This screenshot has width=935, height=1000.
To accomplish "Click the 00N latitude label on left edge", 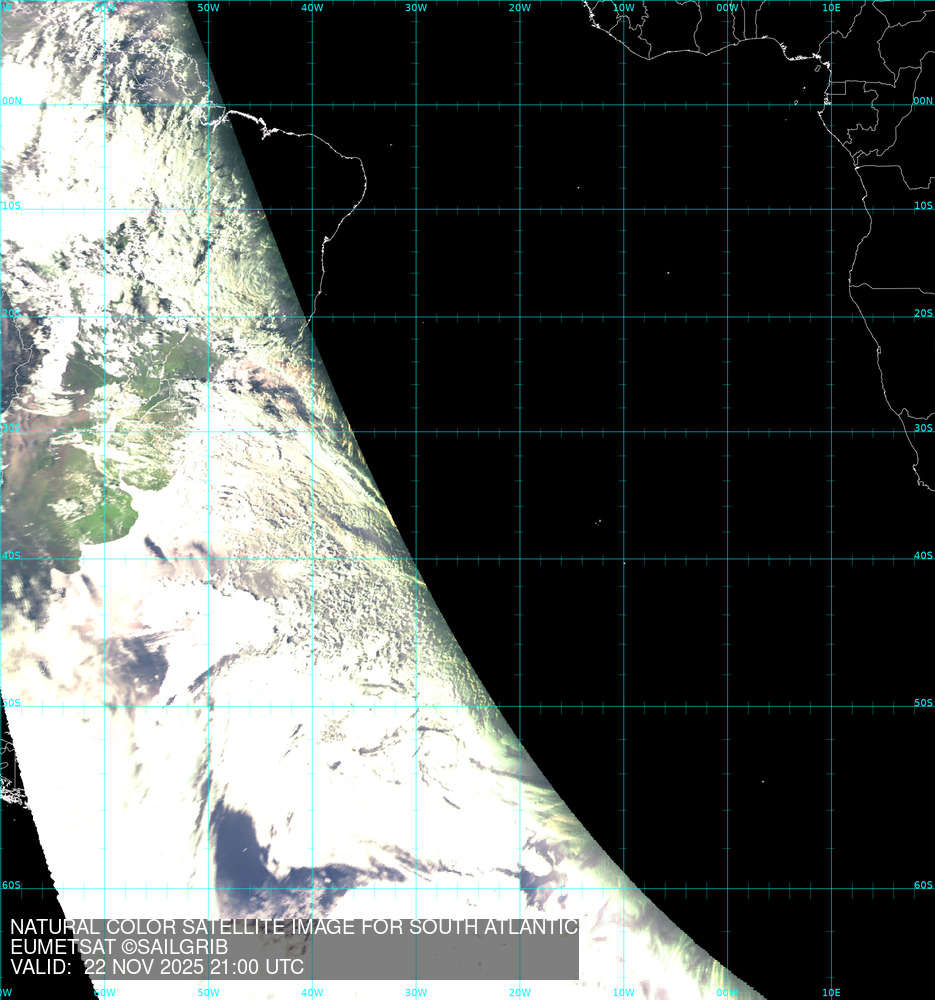I will pos(12,101).
